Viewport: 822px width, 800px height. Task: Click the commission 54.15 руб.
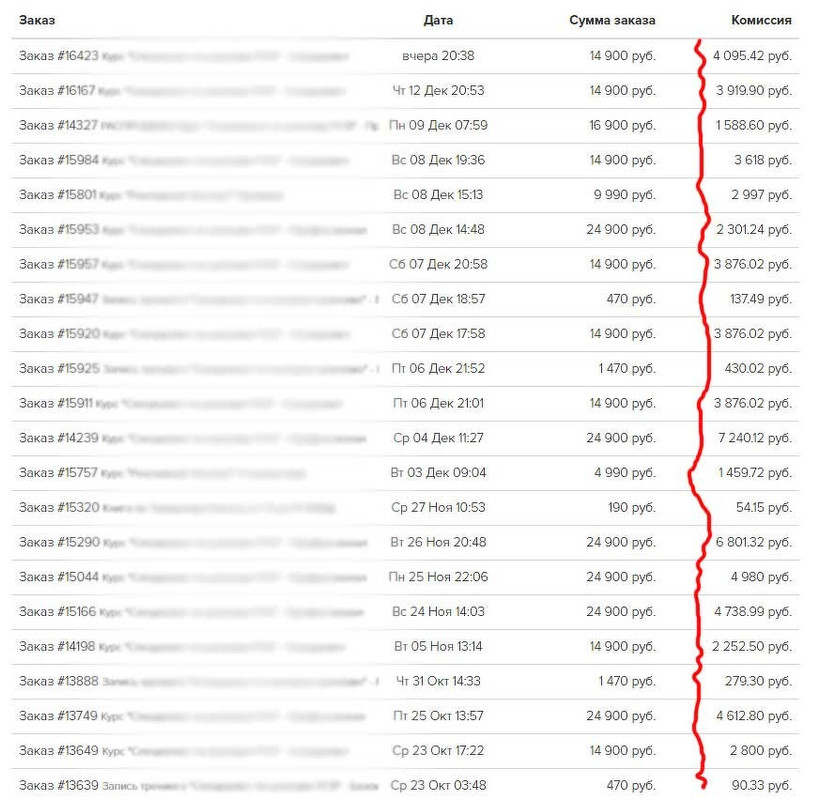click(x=763, y=507)
